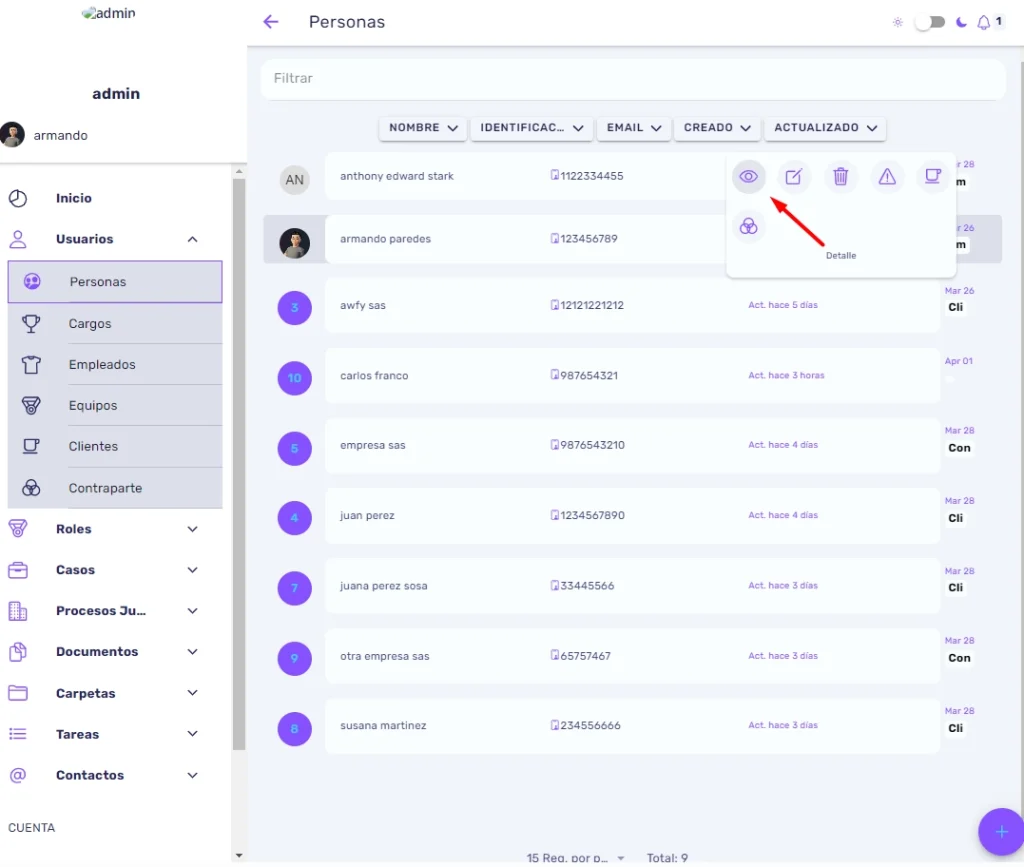The width and height of the screenshot is (1024, 867).
Task: Click "Act. hace 5 días" on awfy sas row
Action: [783, 305]
